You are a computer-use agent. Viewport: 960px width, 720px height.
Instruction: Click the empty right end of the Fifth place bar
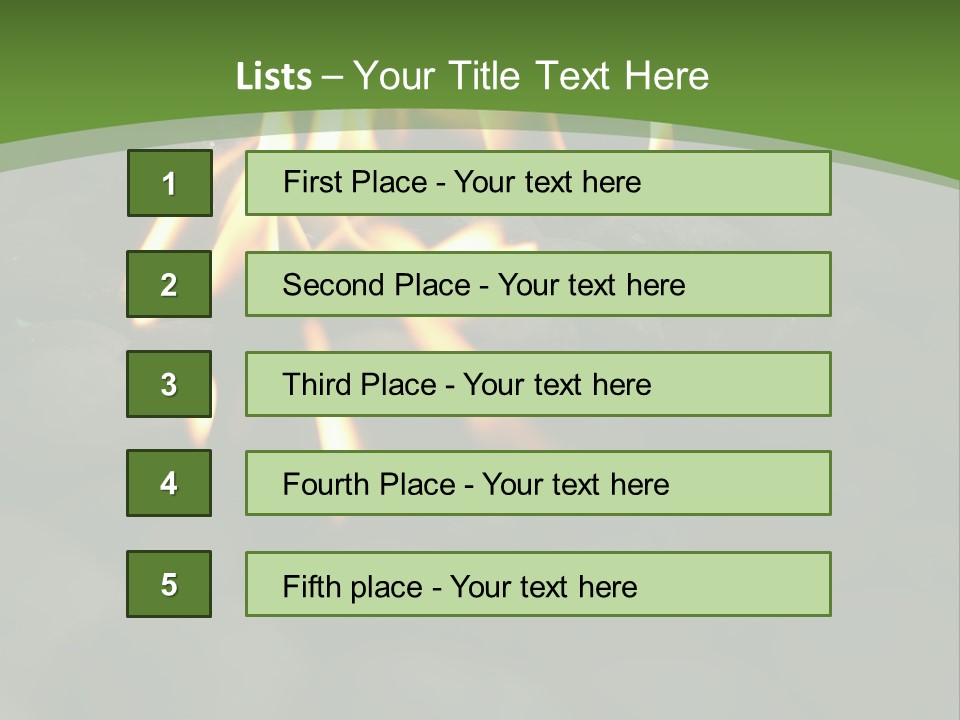[760, 584]
